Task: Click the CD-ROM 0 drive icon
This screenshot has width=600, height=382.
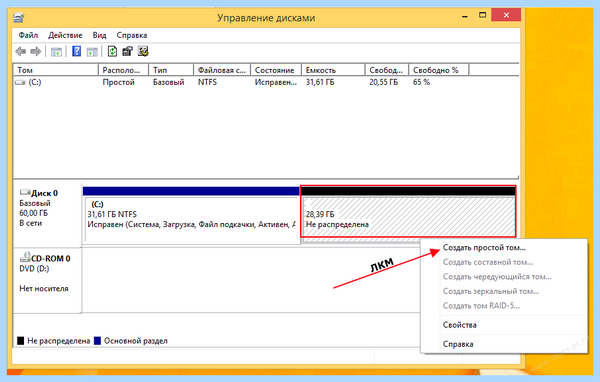Action: tap(25, 257)
